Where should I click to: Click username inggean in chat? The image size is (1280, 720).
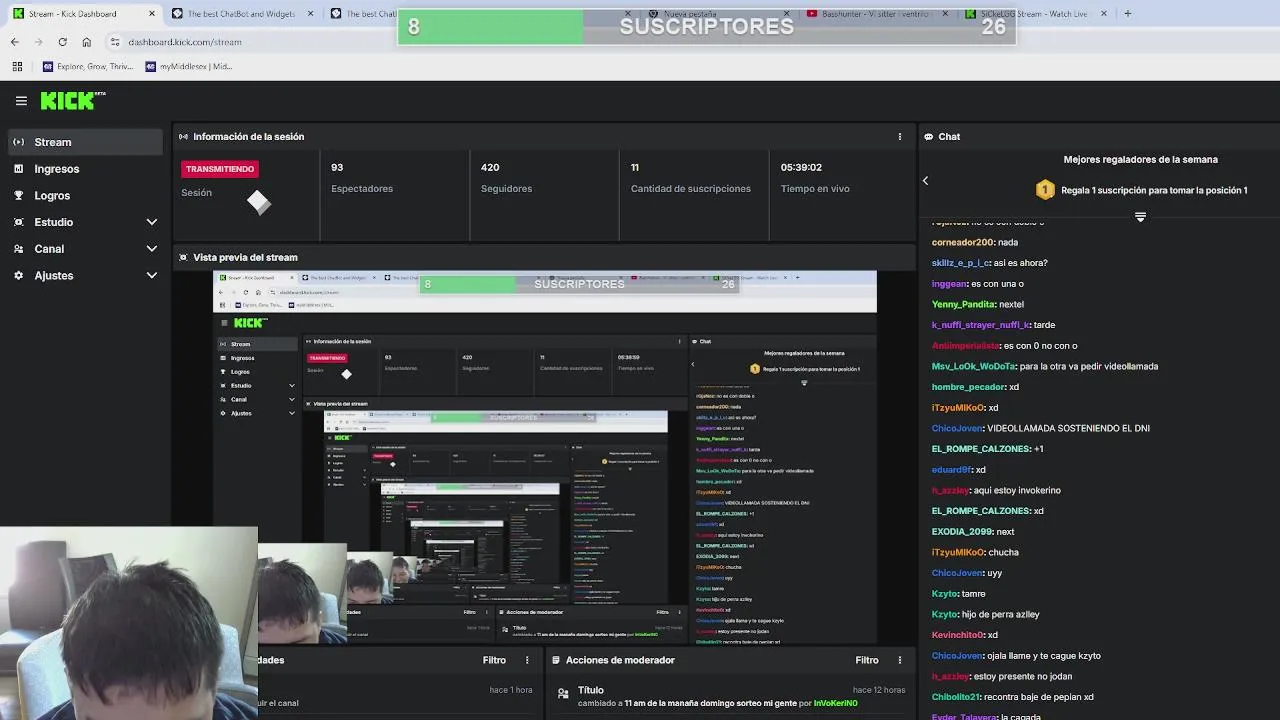coord(950,284)
